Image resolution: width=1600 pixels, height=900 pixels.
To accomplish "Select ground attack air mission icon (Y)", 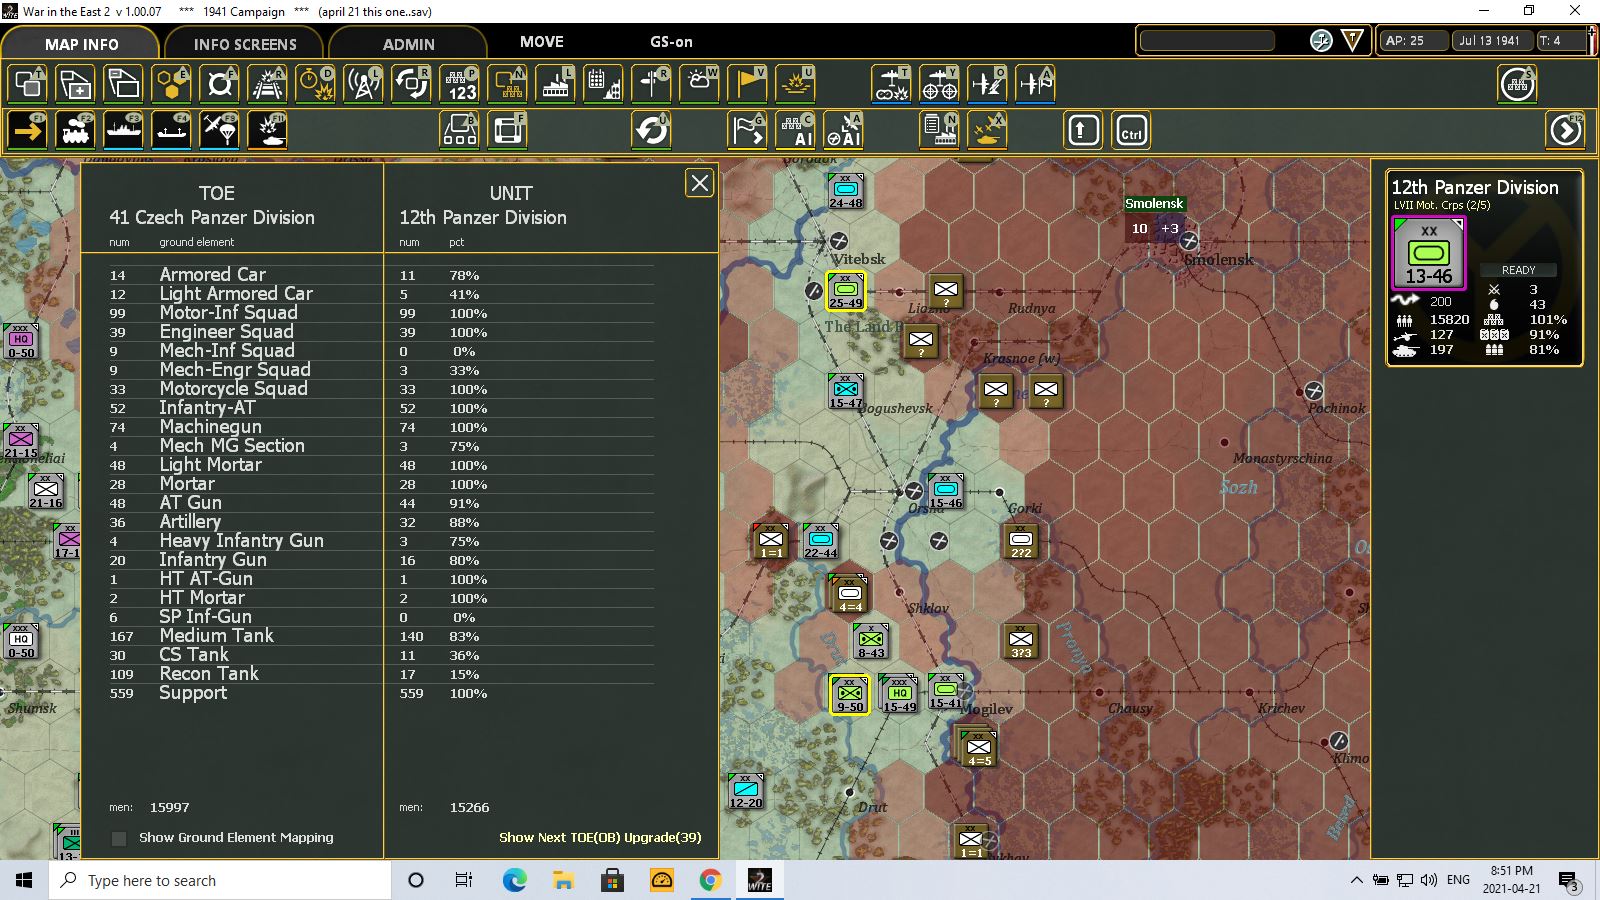I will 939,84.
